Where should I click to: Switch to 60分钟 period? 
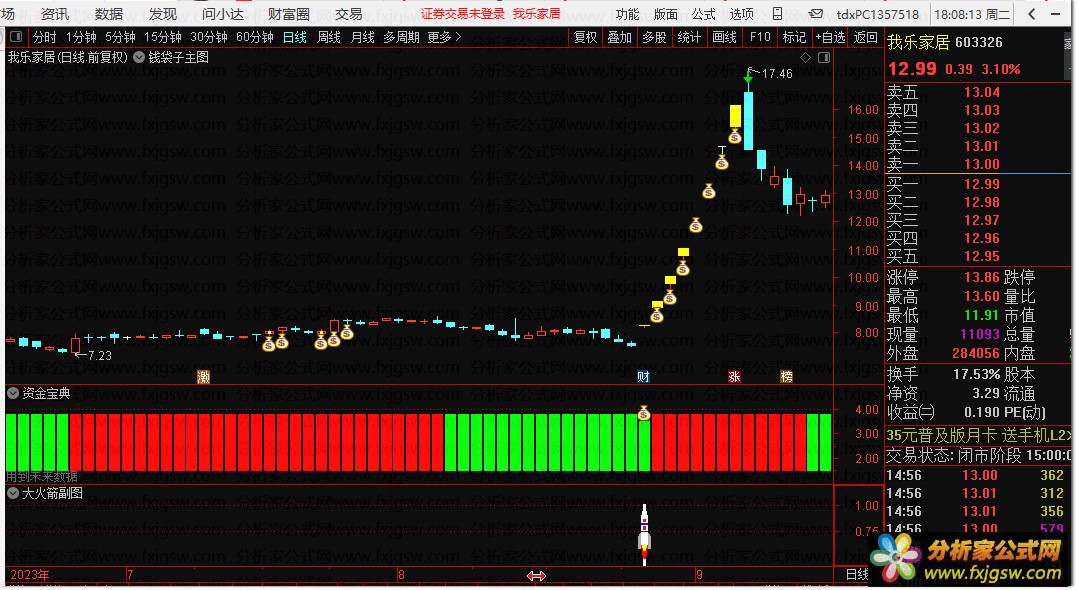click(255, 37)
